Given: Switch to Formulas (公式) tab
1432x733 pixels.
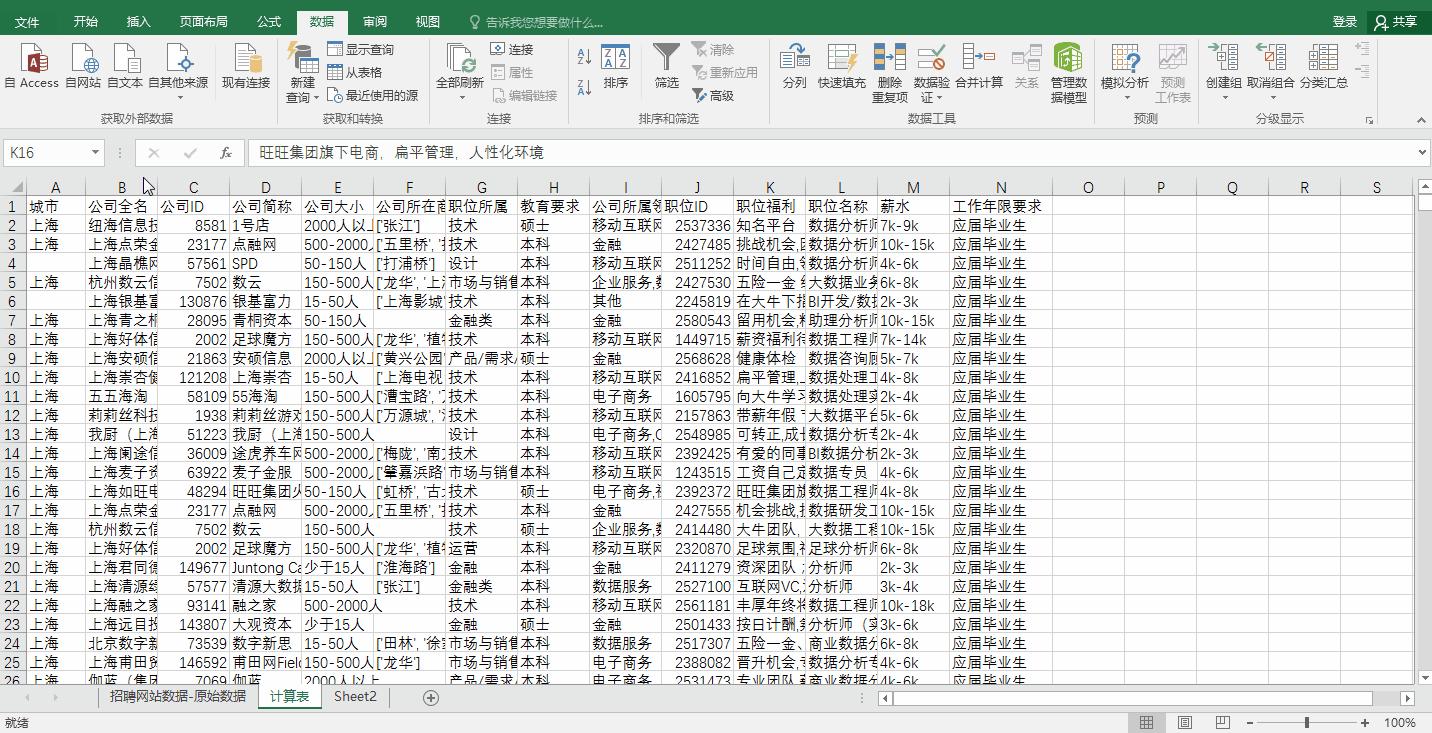Looking at the screenshot, I should pyautogui.click(x=268, y=21).
